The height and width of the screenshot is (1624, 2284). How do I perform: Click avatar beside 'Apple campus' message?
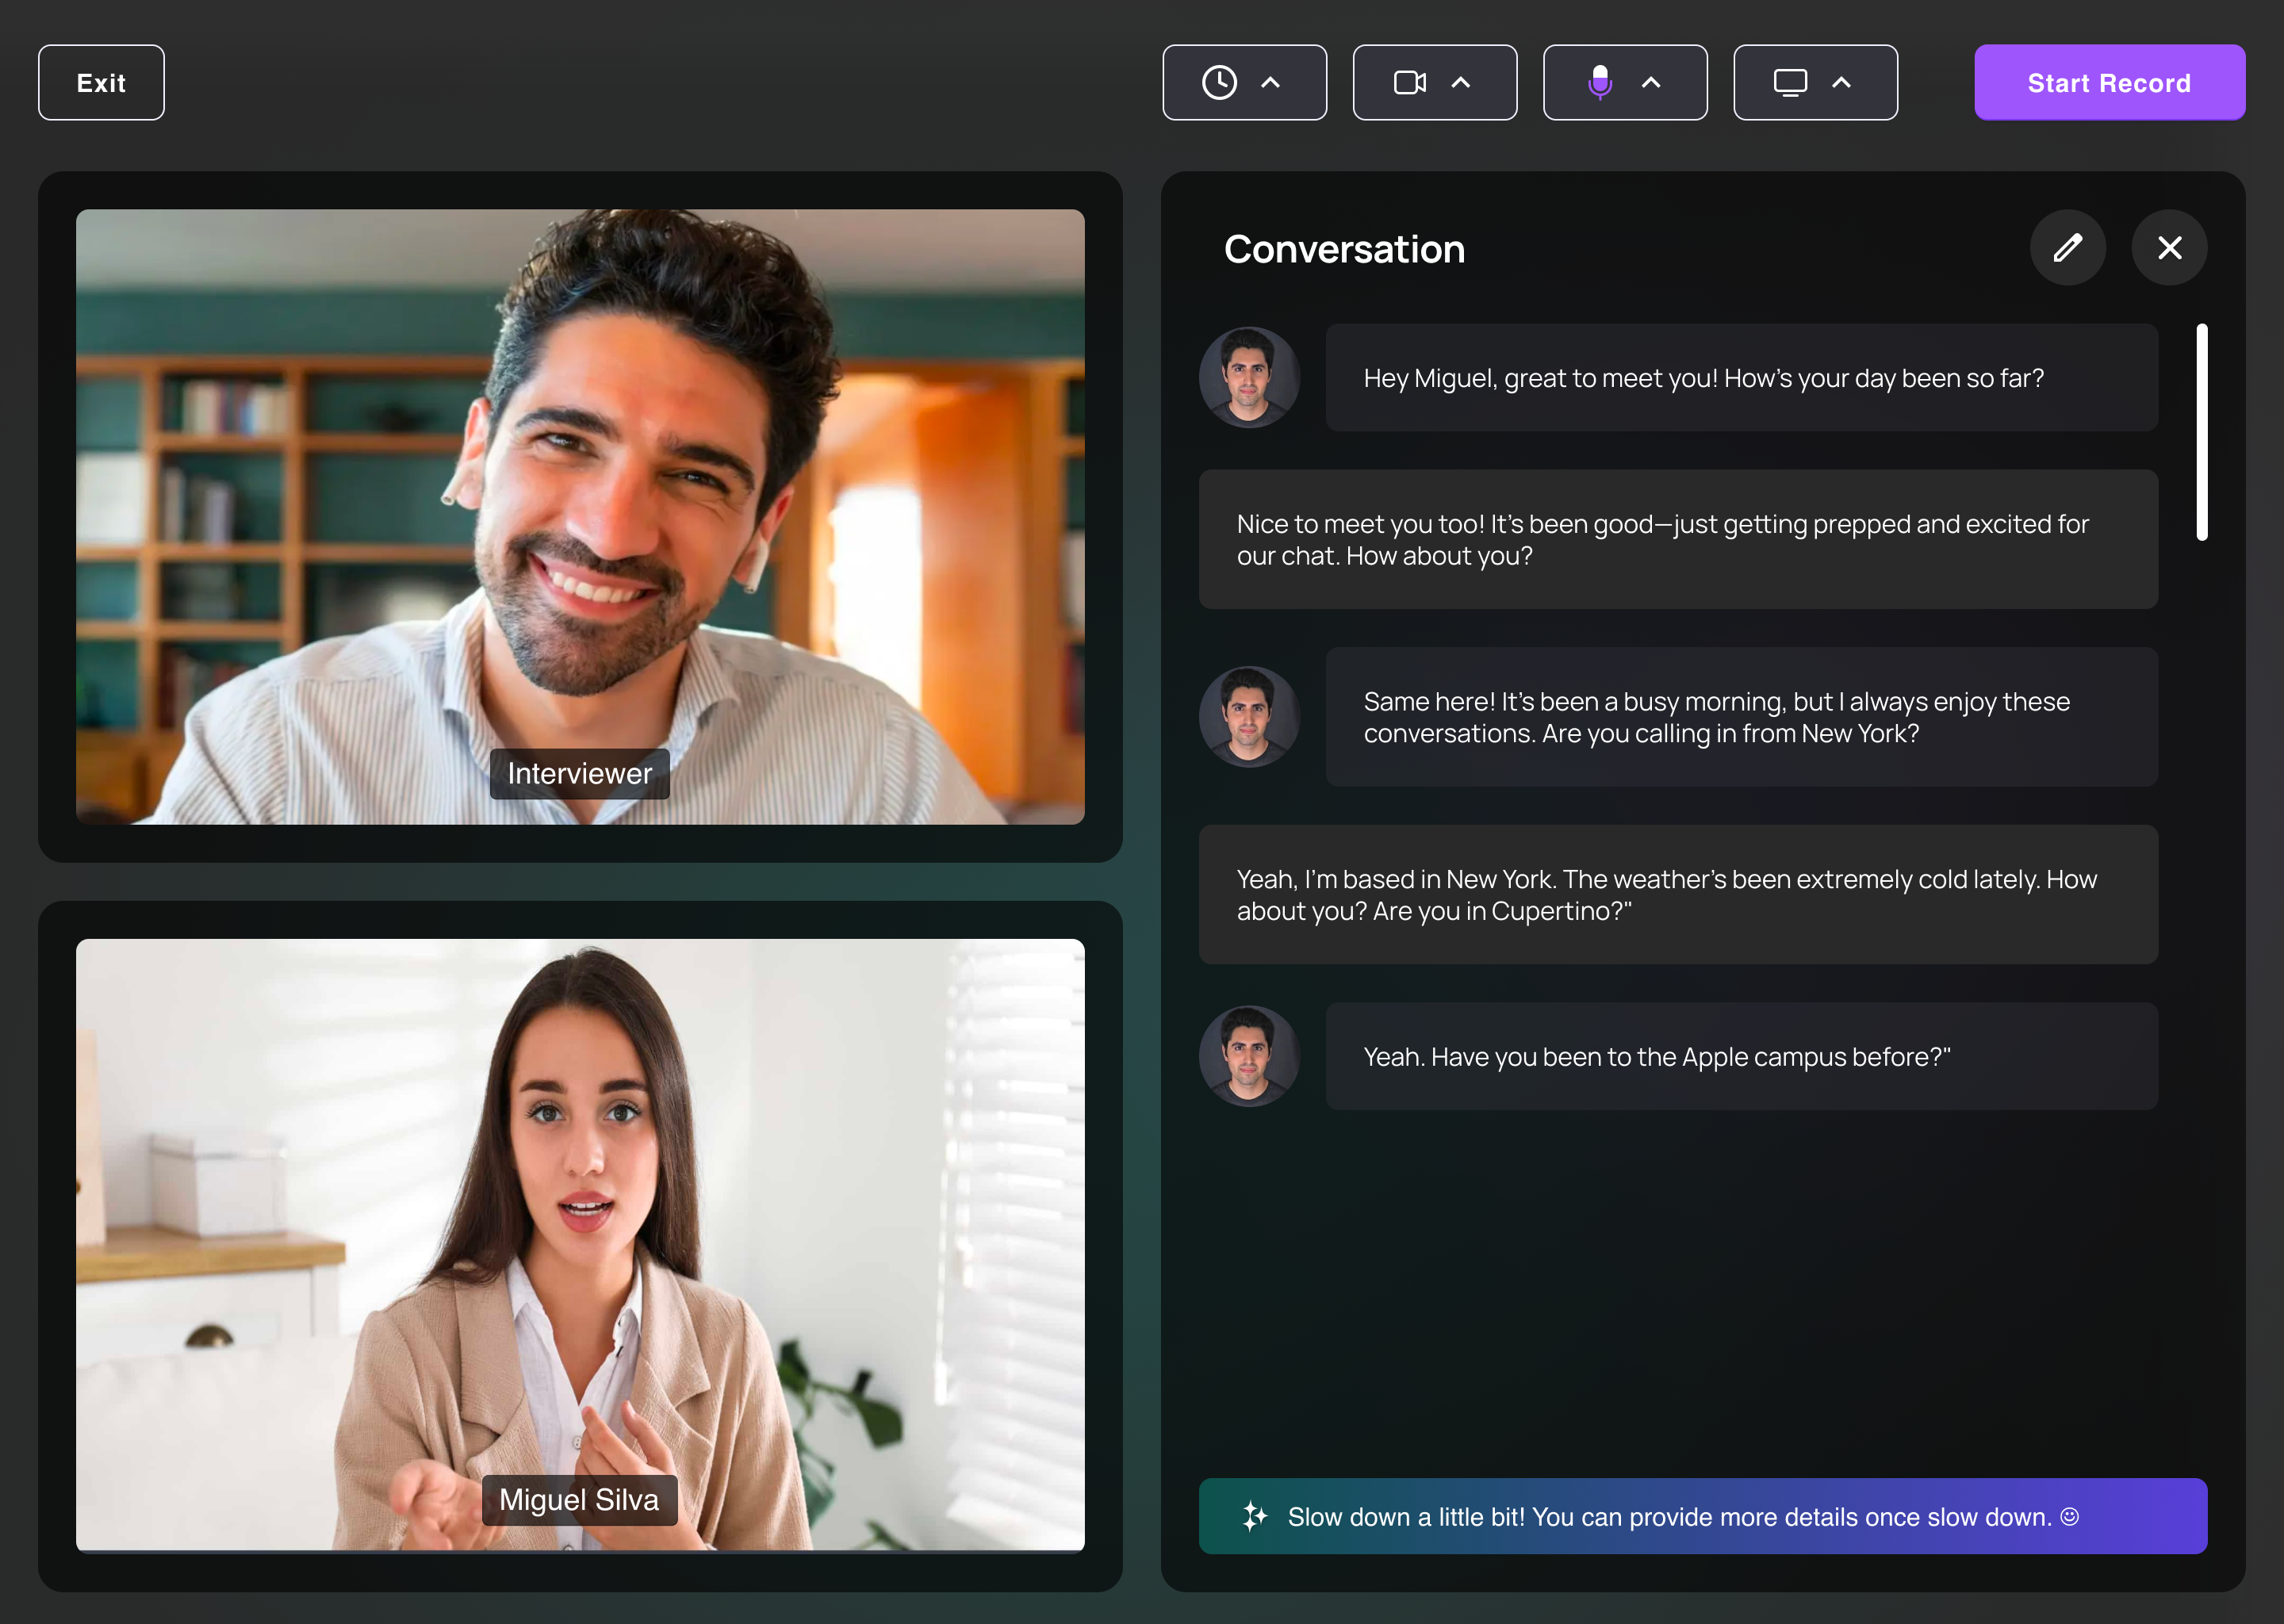click(1249, 1056)
